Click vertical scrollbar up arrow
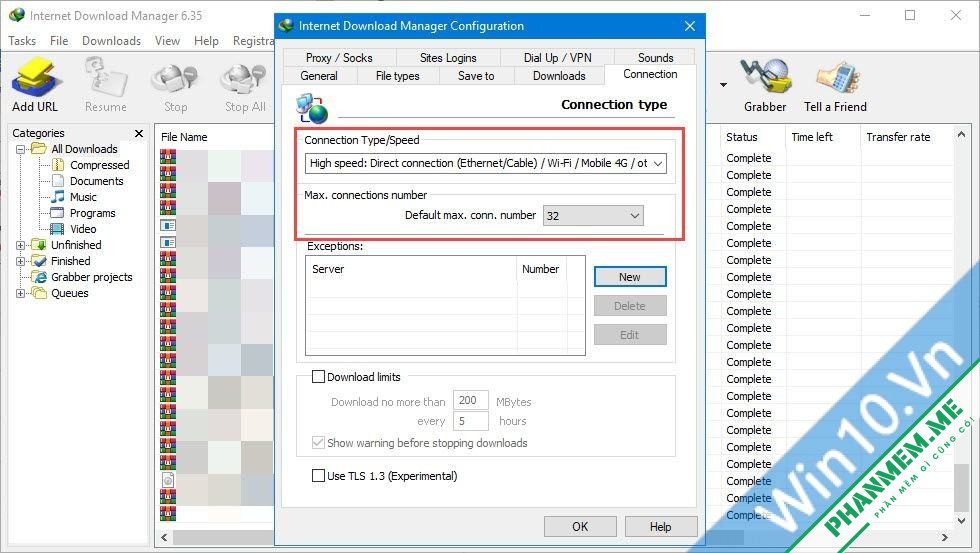Image resolution: width=980 pixels, height=553 pixels. tap(961, 134)
